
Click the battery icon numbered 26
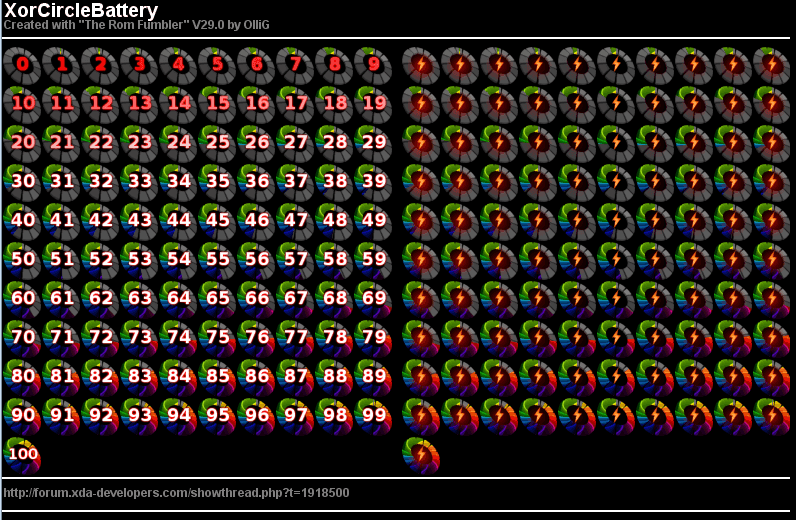point(256,144)
